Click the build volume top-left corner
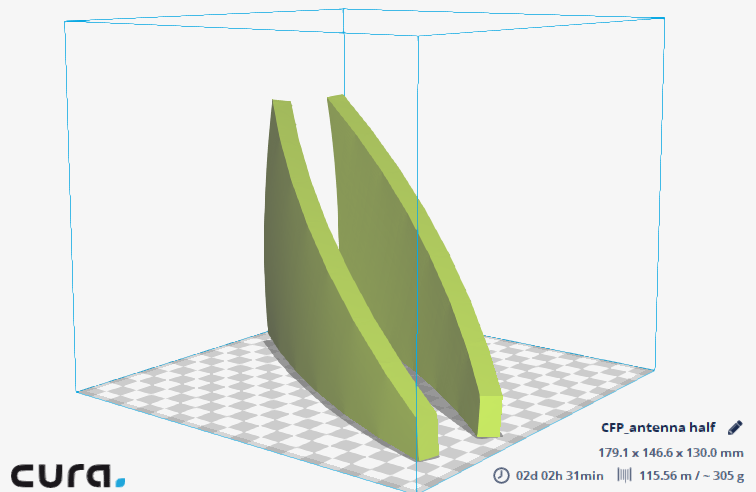The width and height of the screenshot is (756, 492). 66,21
